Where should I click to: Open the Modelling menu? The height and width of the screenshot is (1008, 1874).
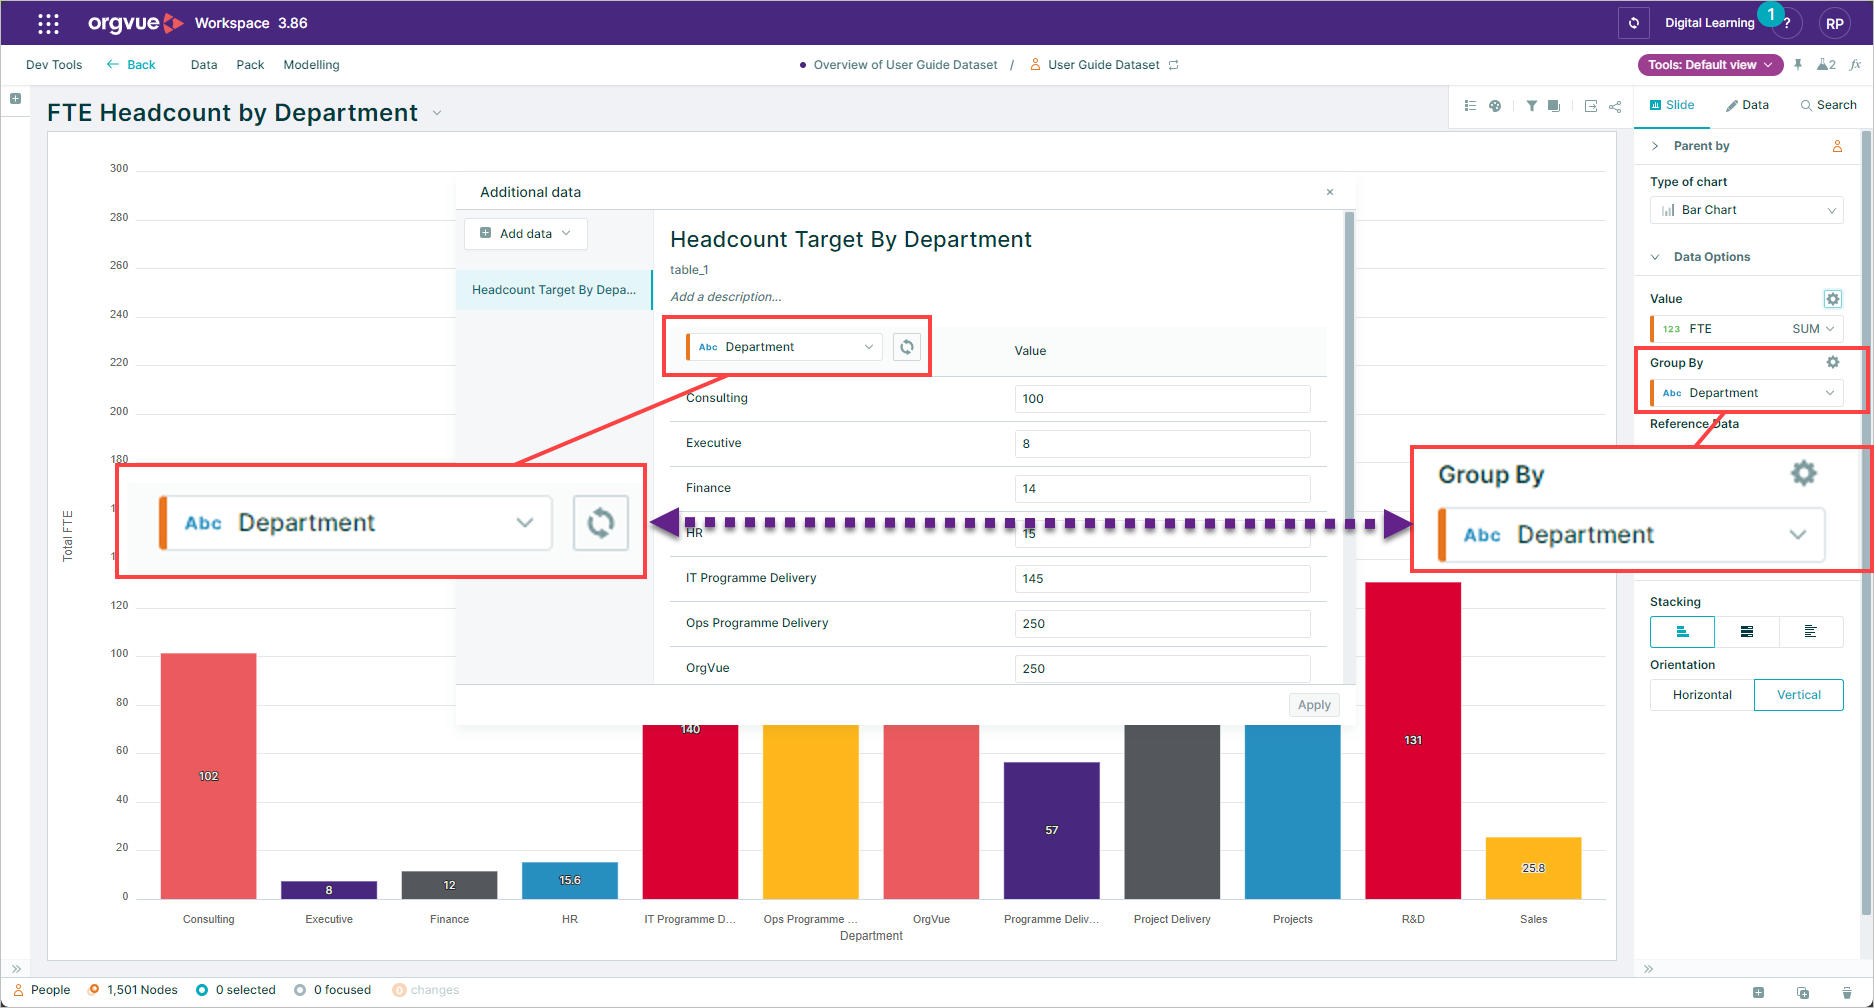[x=311, y=65]
